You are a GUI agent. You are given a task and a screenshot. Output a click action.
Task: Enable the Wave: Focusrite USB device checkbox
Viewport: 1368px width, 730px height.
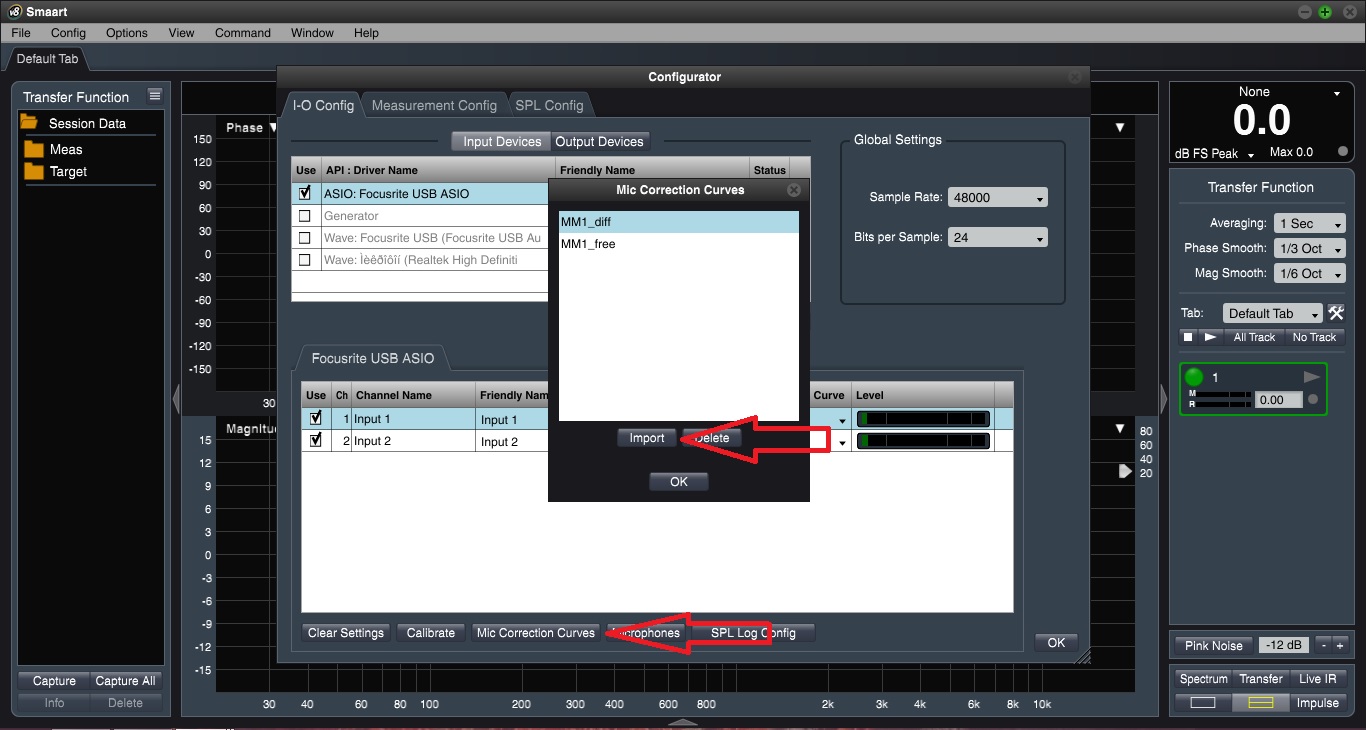tap(305, 238)
